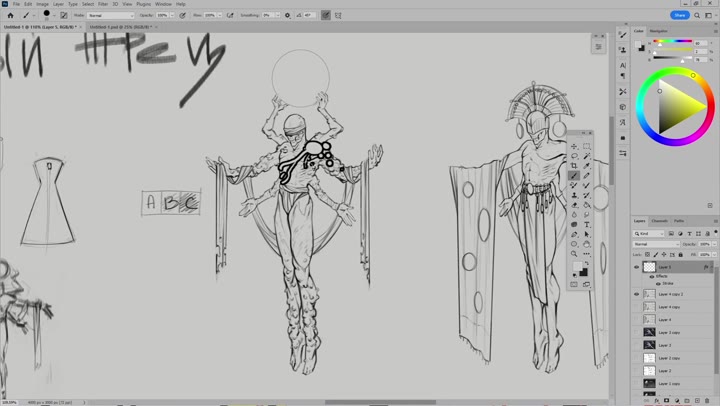This screenshot has width=720, height=406.
Task: Toggle pressure for size button in options bar
Action: click(326, 15)
